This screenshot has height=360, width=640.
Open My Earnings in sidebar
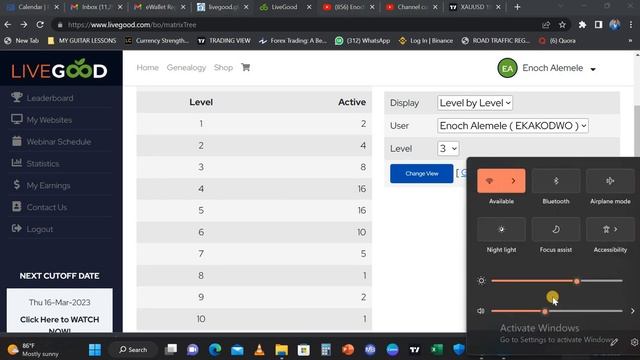click(x=48, y=185)
